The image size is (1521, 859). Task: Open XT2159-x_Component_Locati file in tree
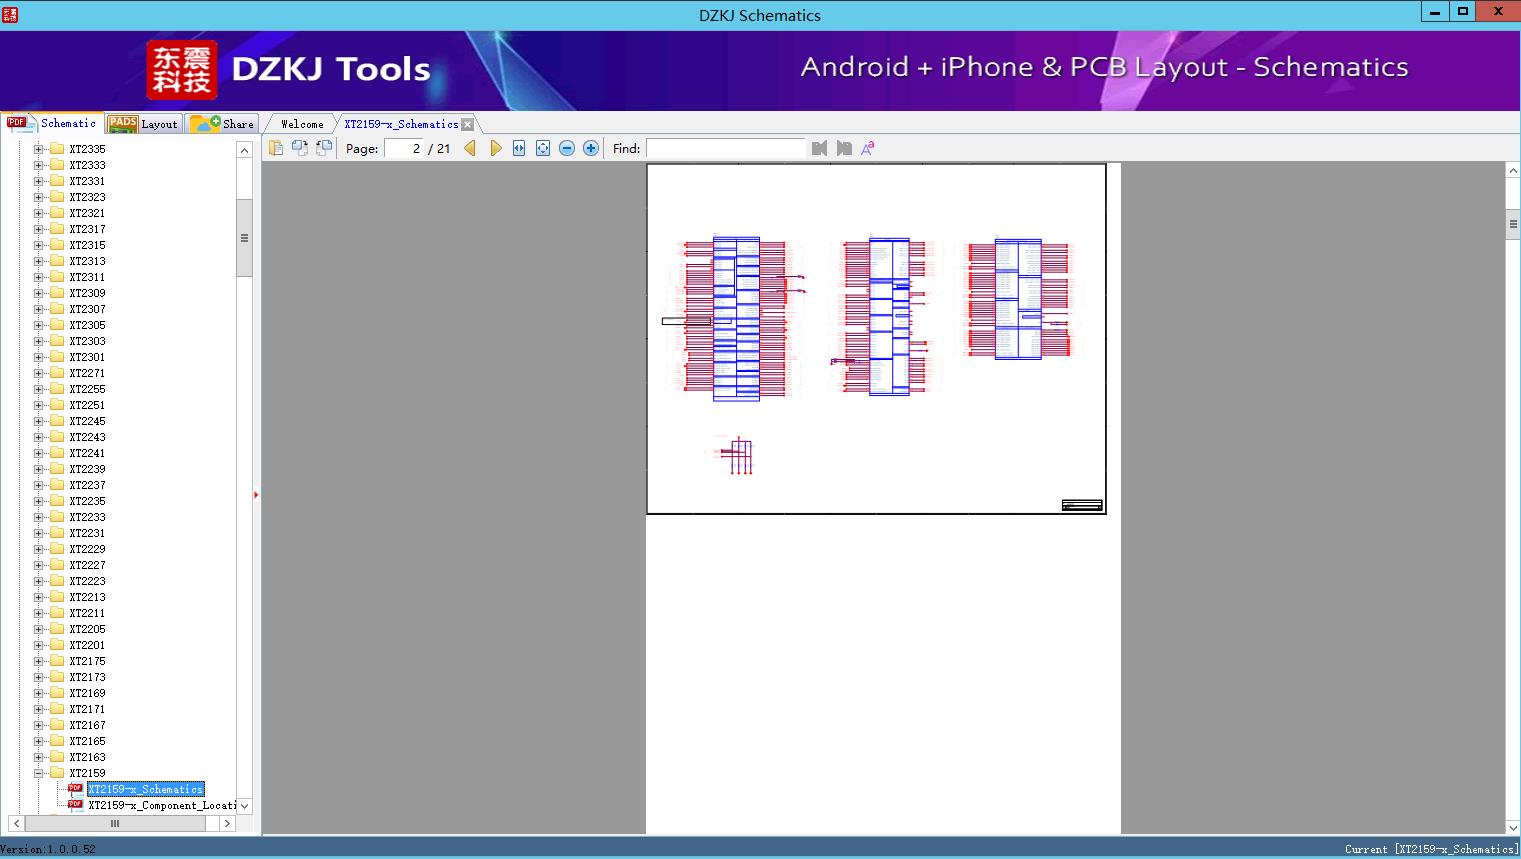click(x=162, y=805)
